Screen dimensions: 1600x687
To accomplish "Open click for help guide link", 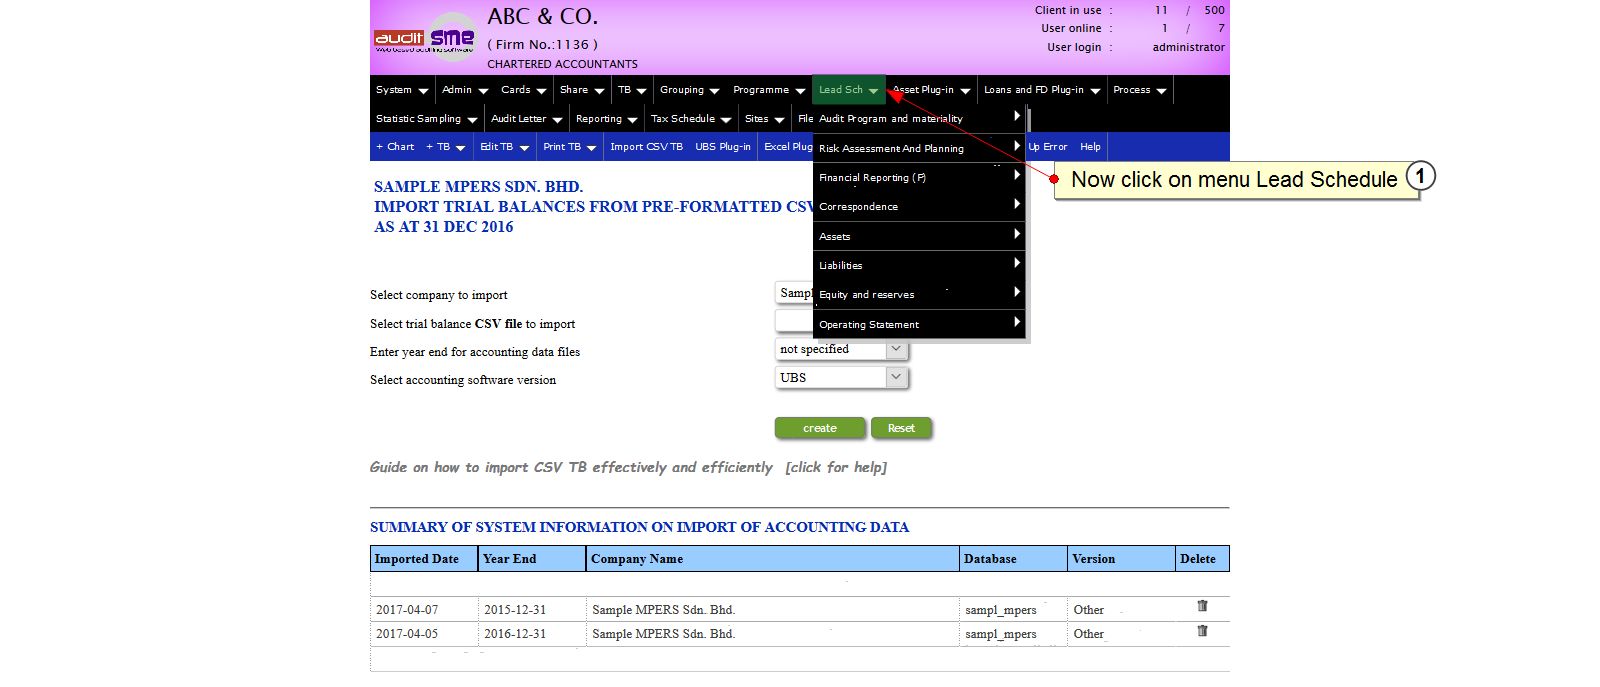I will [x=836, y=467].
